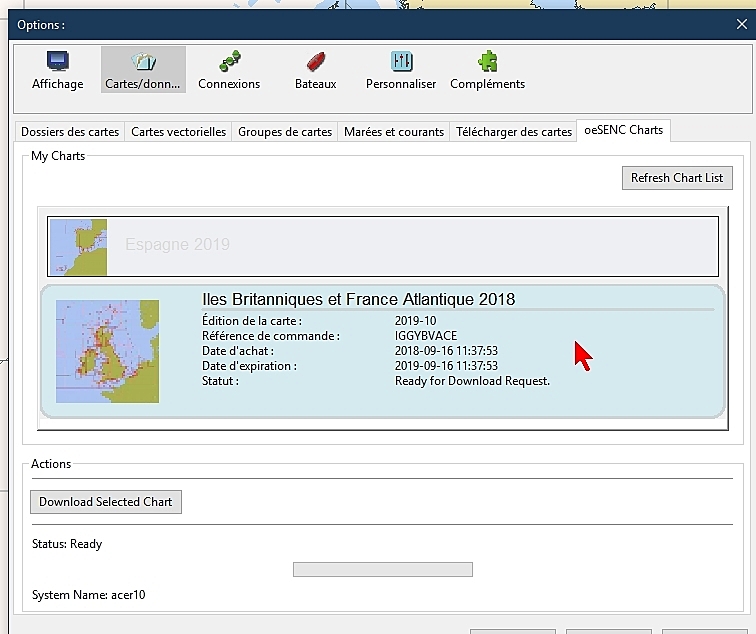The height and width of the screenshot is (634, 756).
Task: Click chart edition value 2019-10
Action: 415,321
